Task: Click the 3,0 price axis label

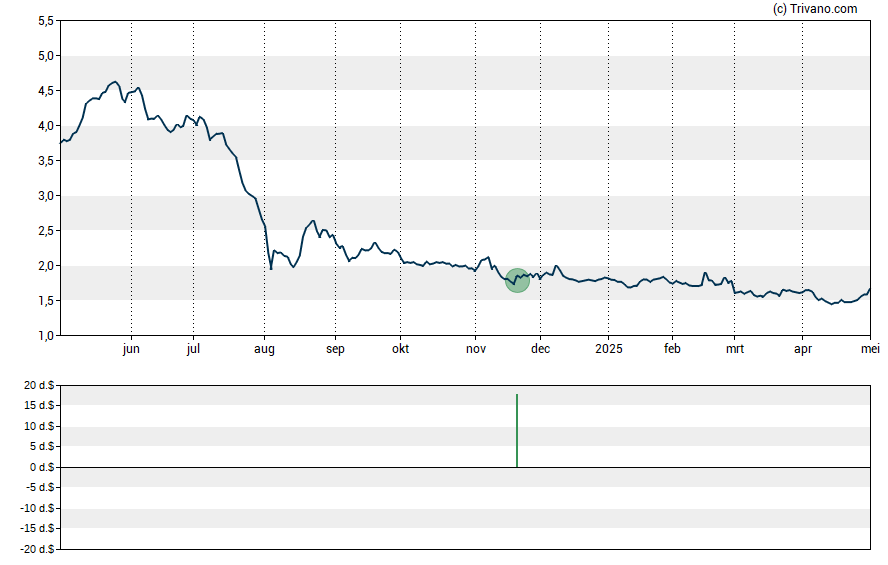Action: pyautogui.click(x=46, y=196)
